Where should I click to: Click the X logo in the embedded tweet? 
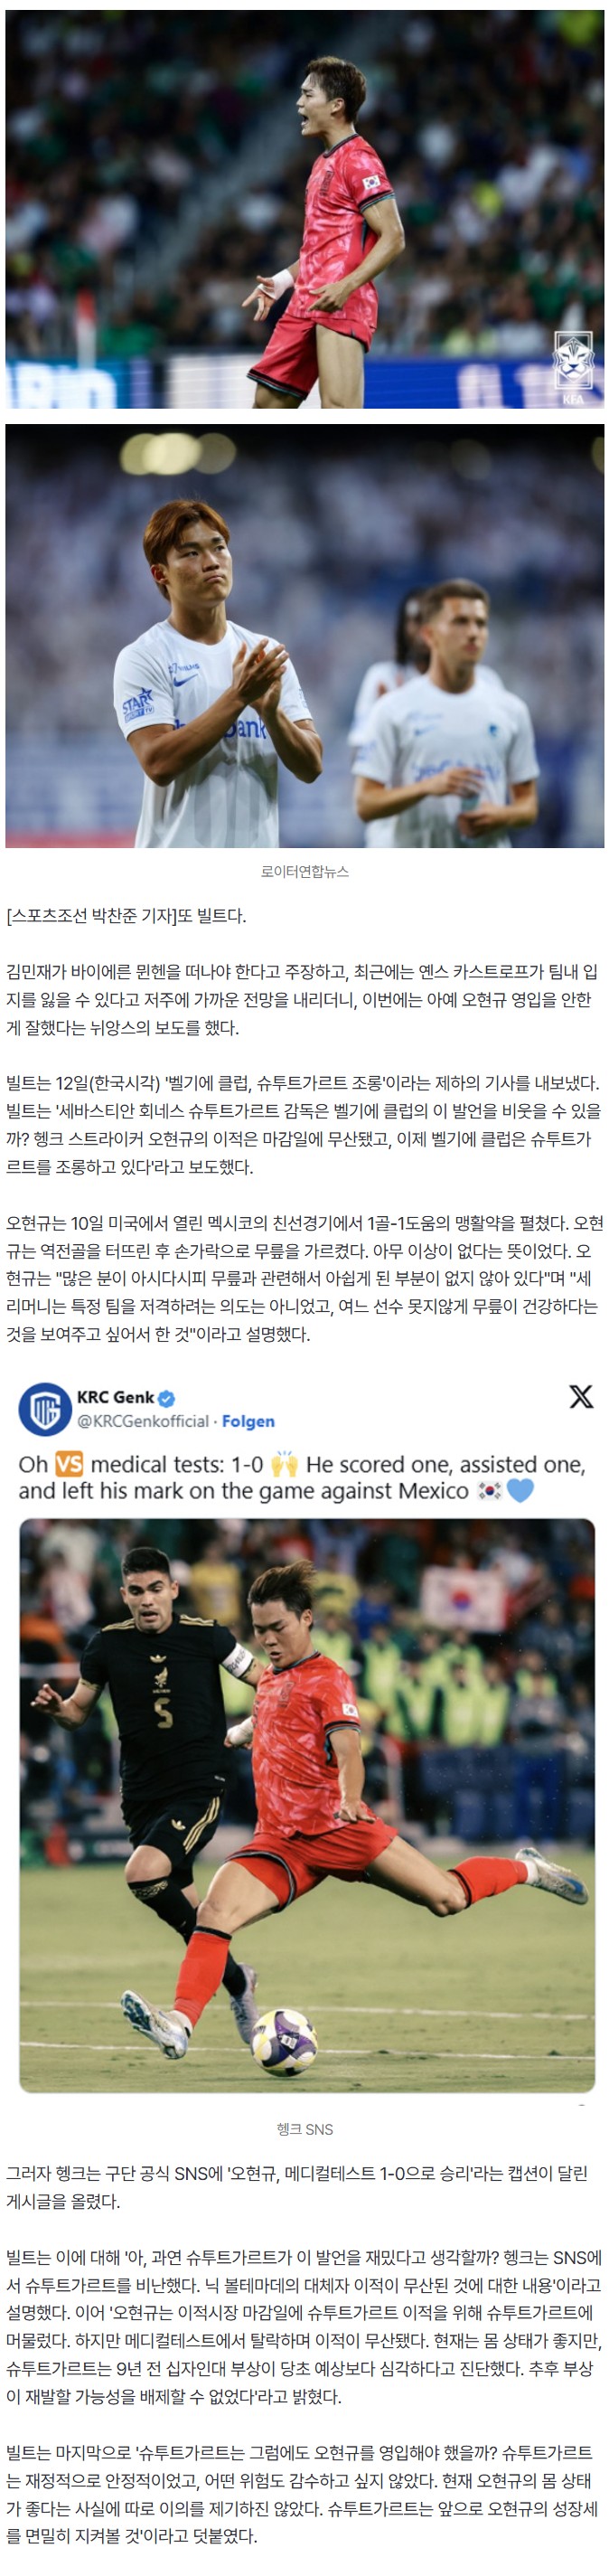pyautogui.click(x=580, y=1396)
